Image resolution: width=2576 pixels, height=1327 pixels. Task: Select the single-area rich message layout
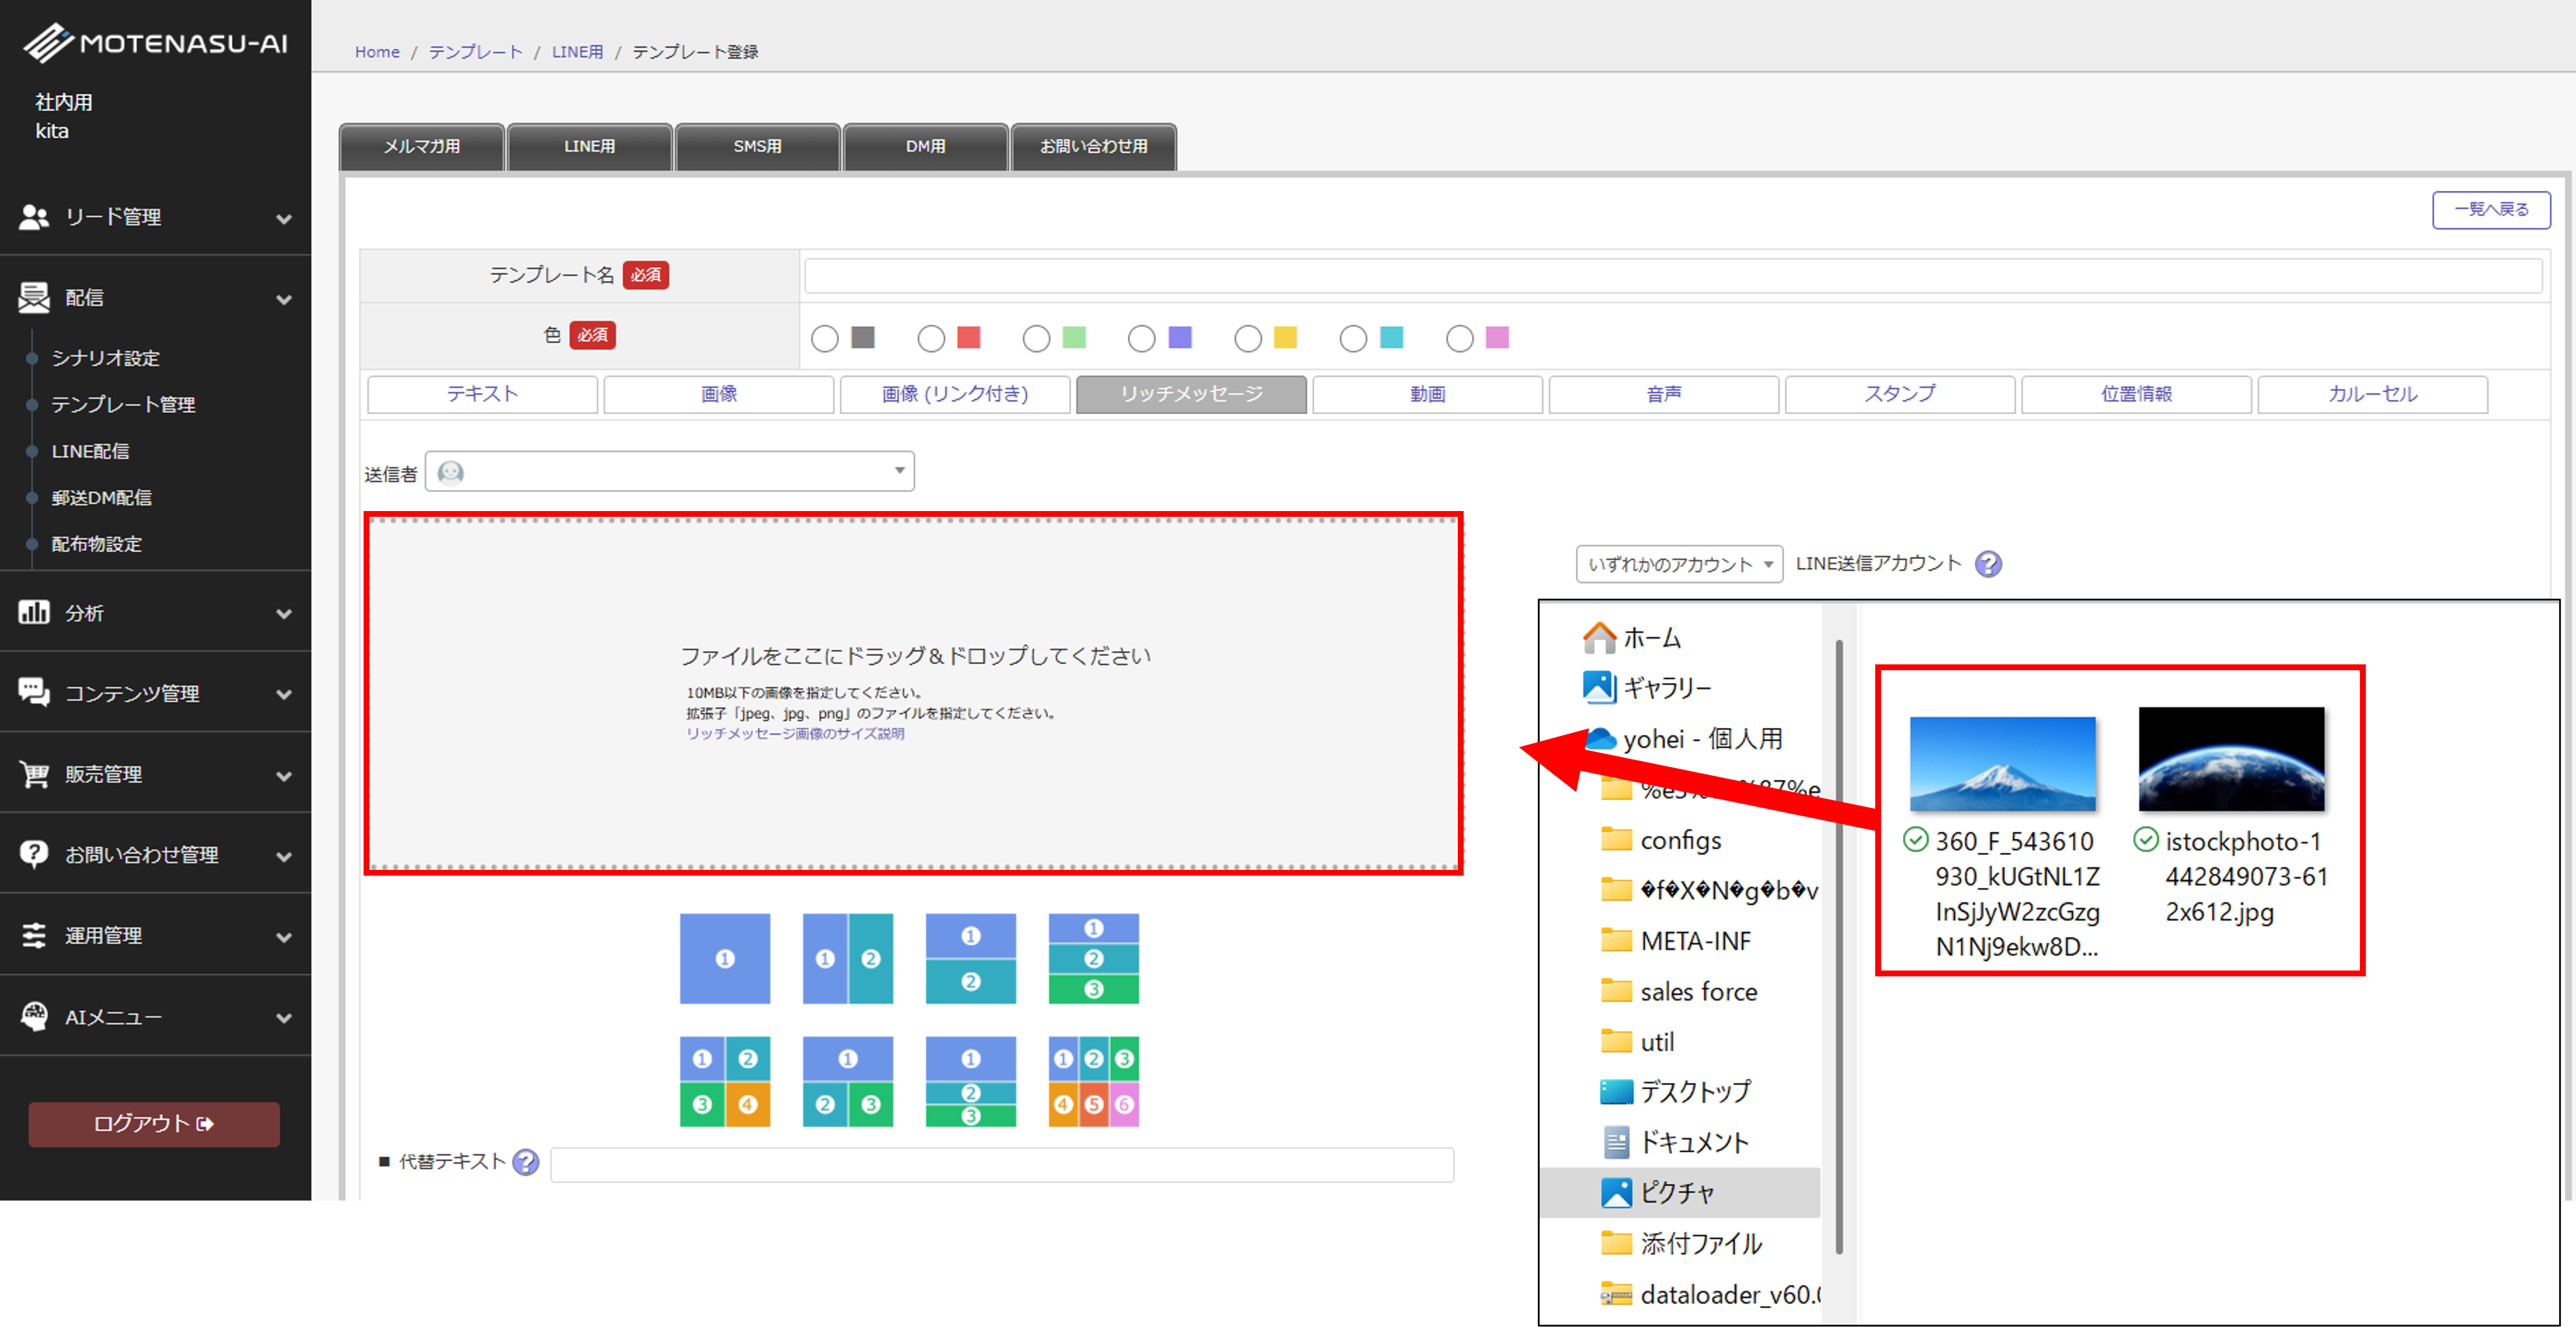point(724,958)
